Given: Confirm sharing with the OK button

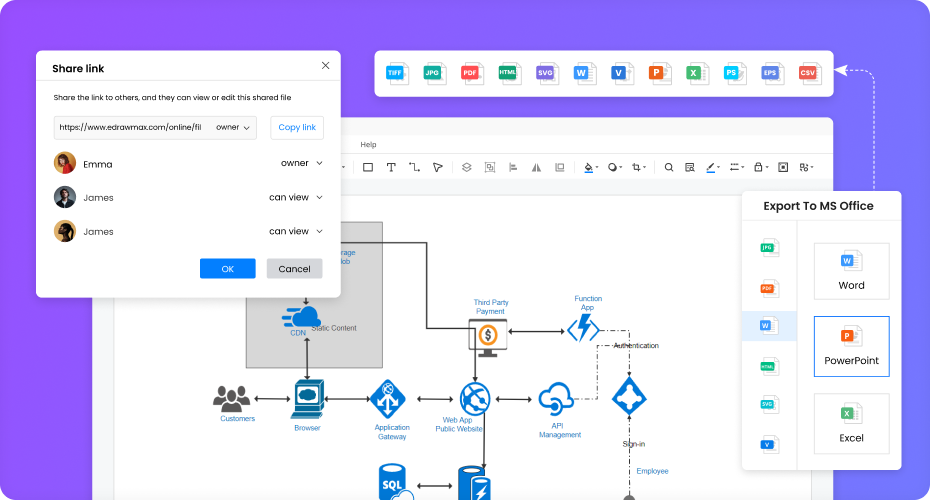Looking at the screenshot, I should 227,269.
